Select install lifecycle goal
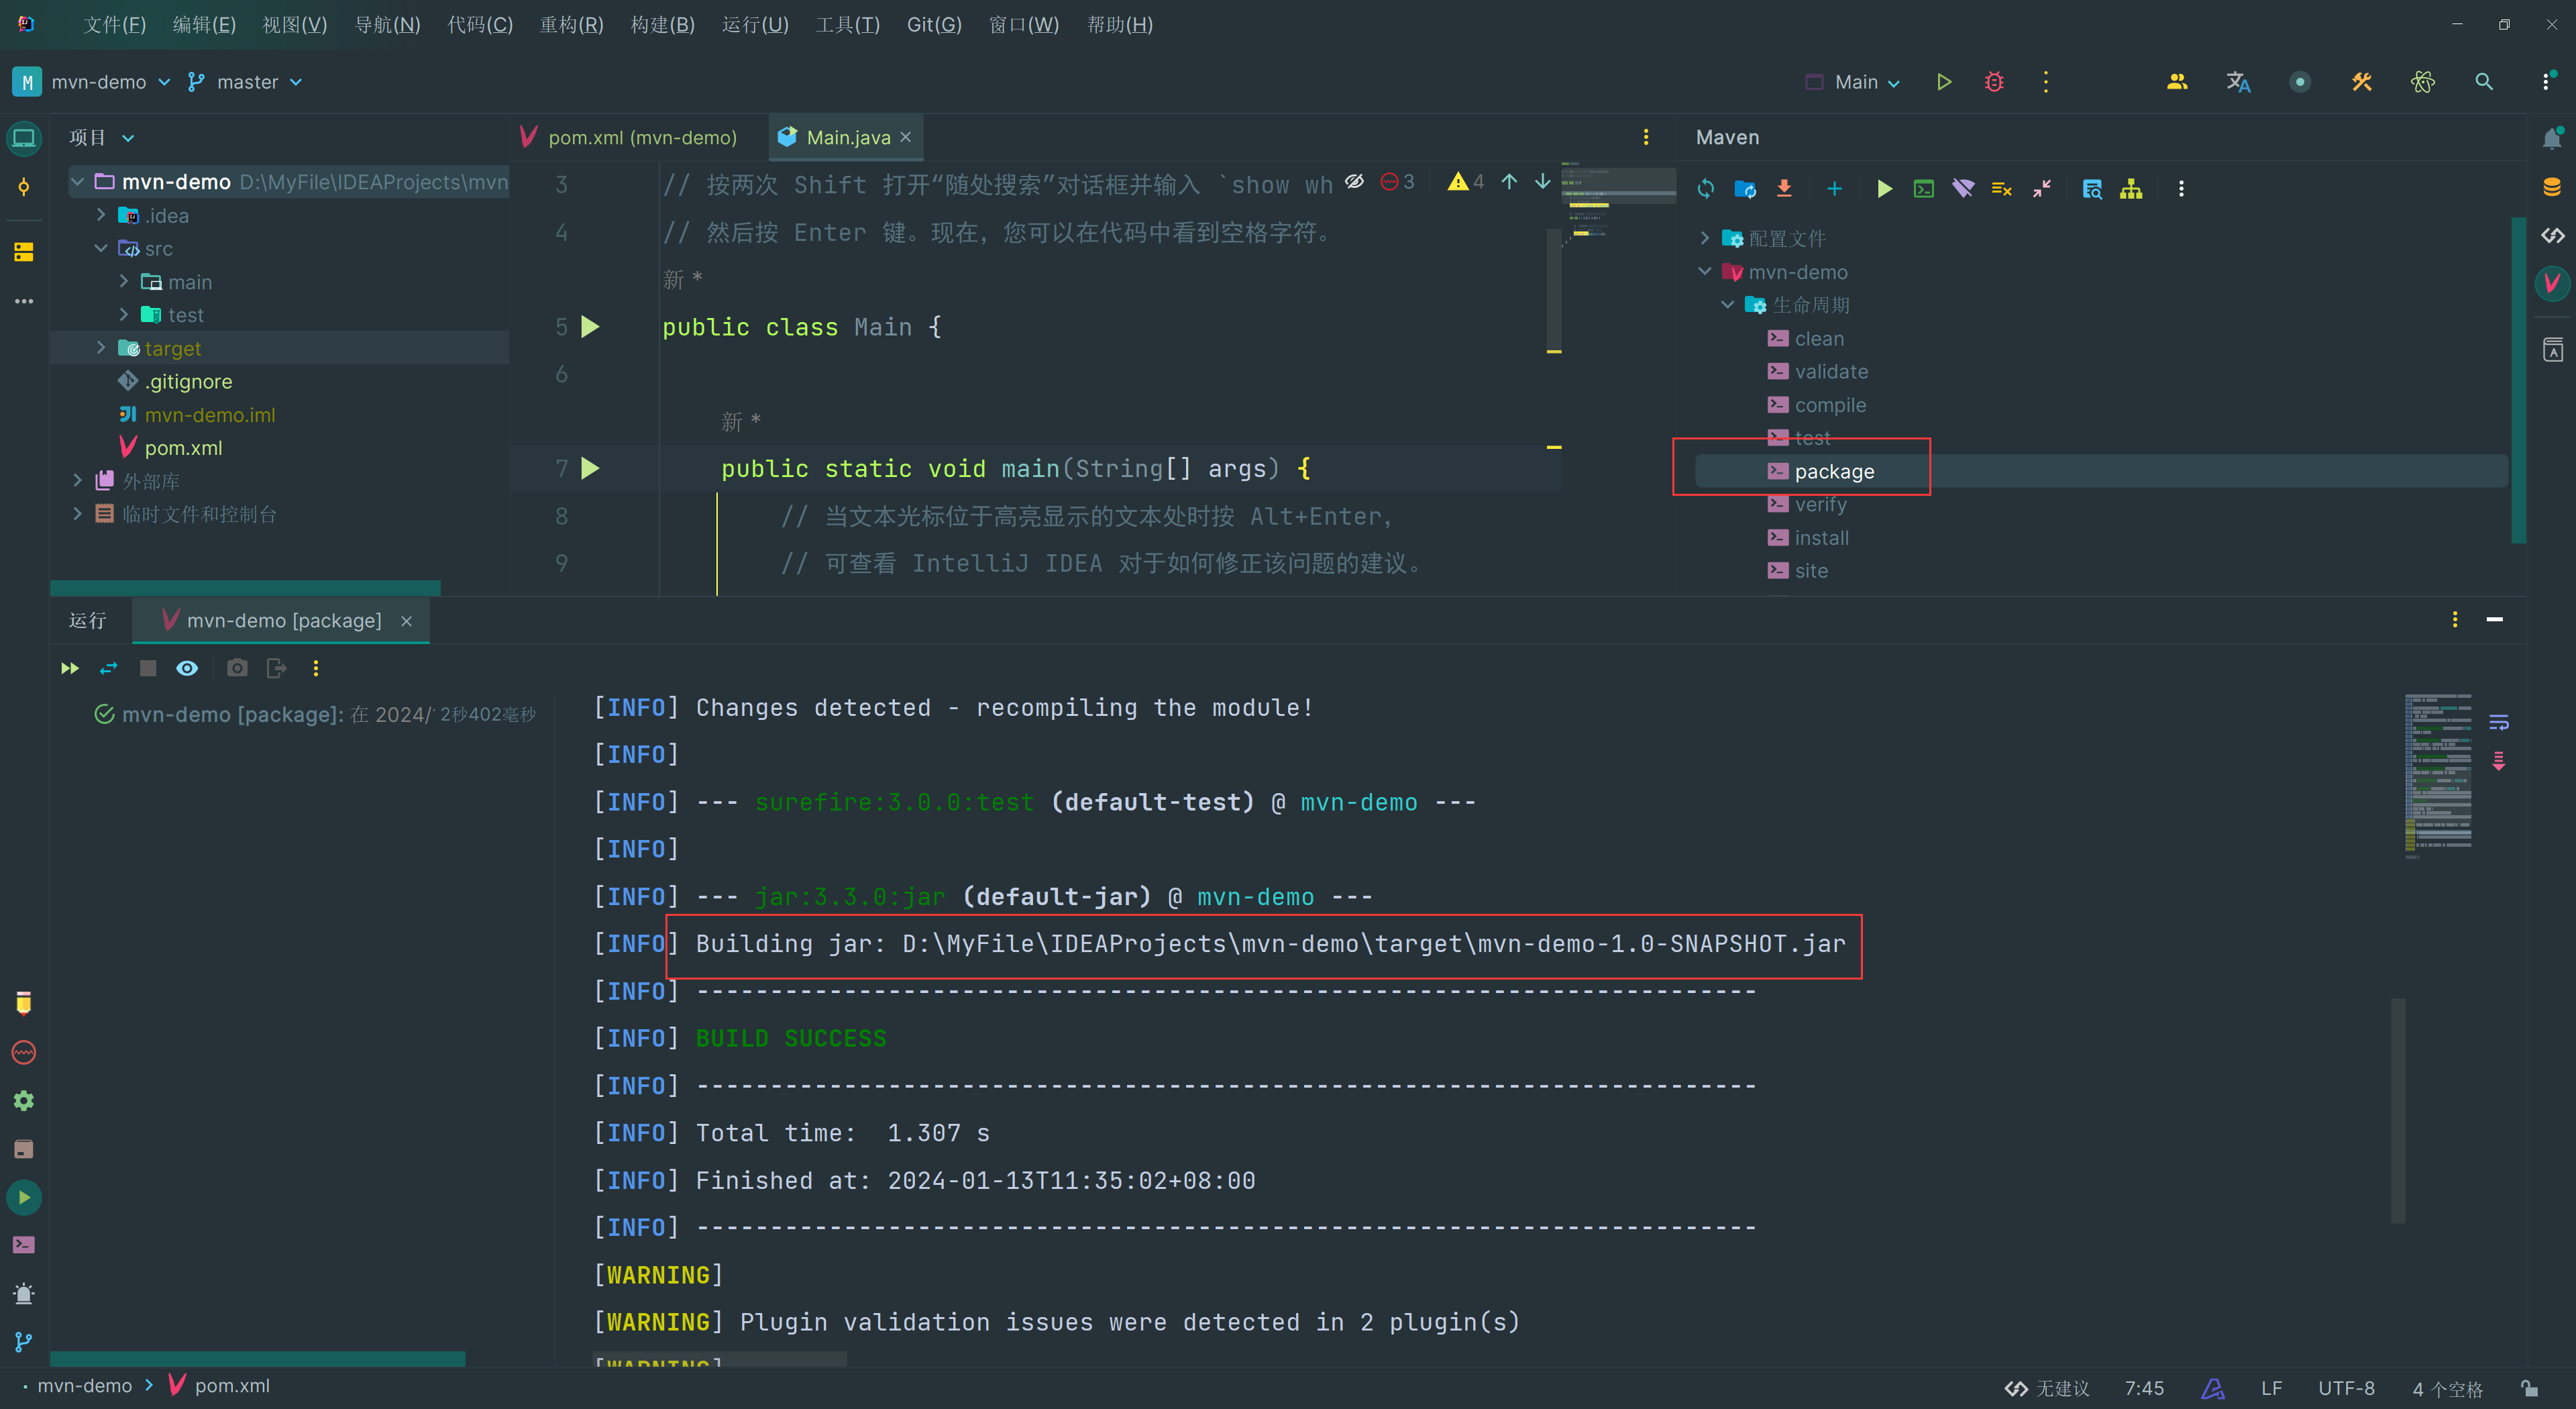The height and width of the screenshot is (1409, 2576). (1821, 538)
